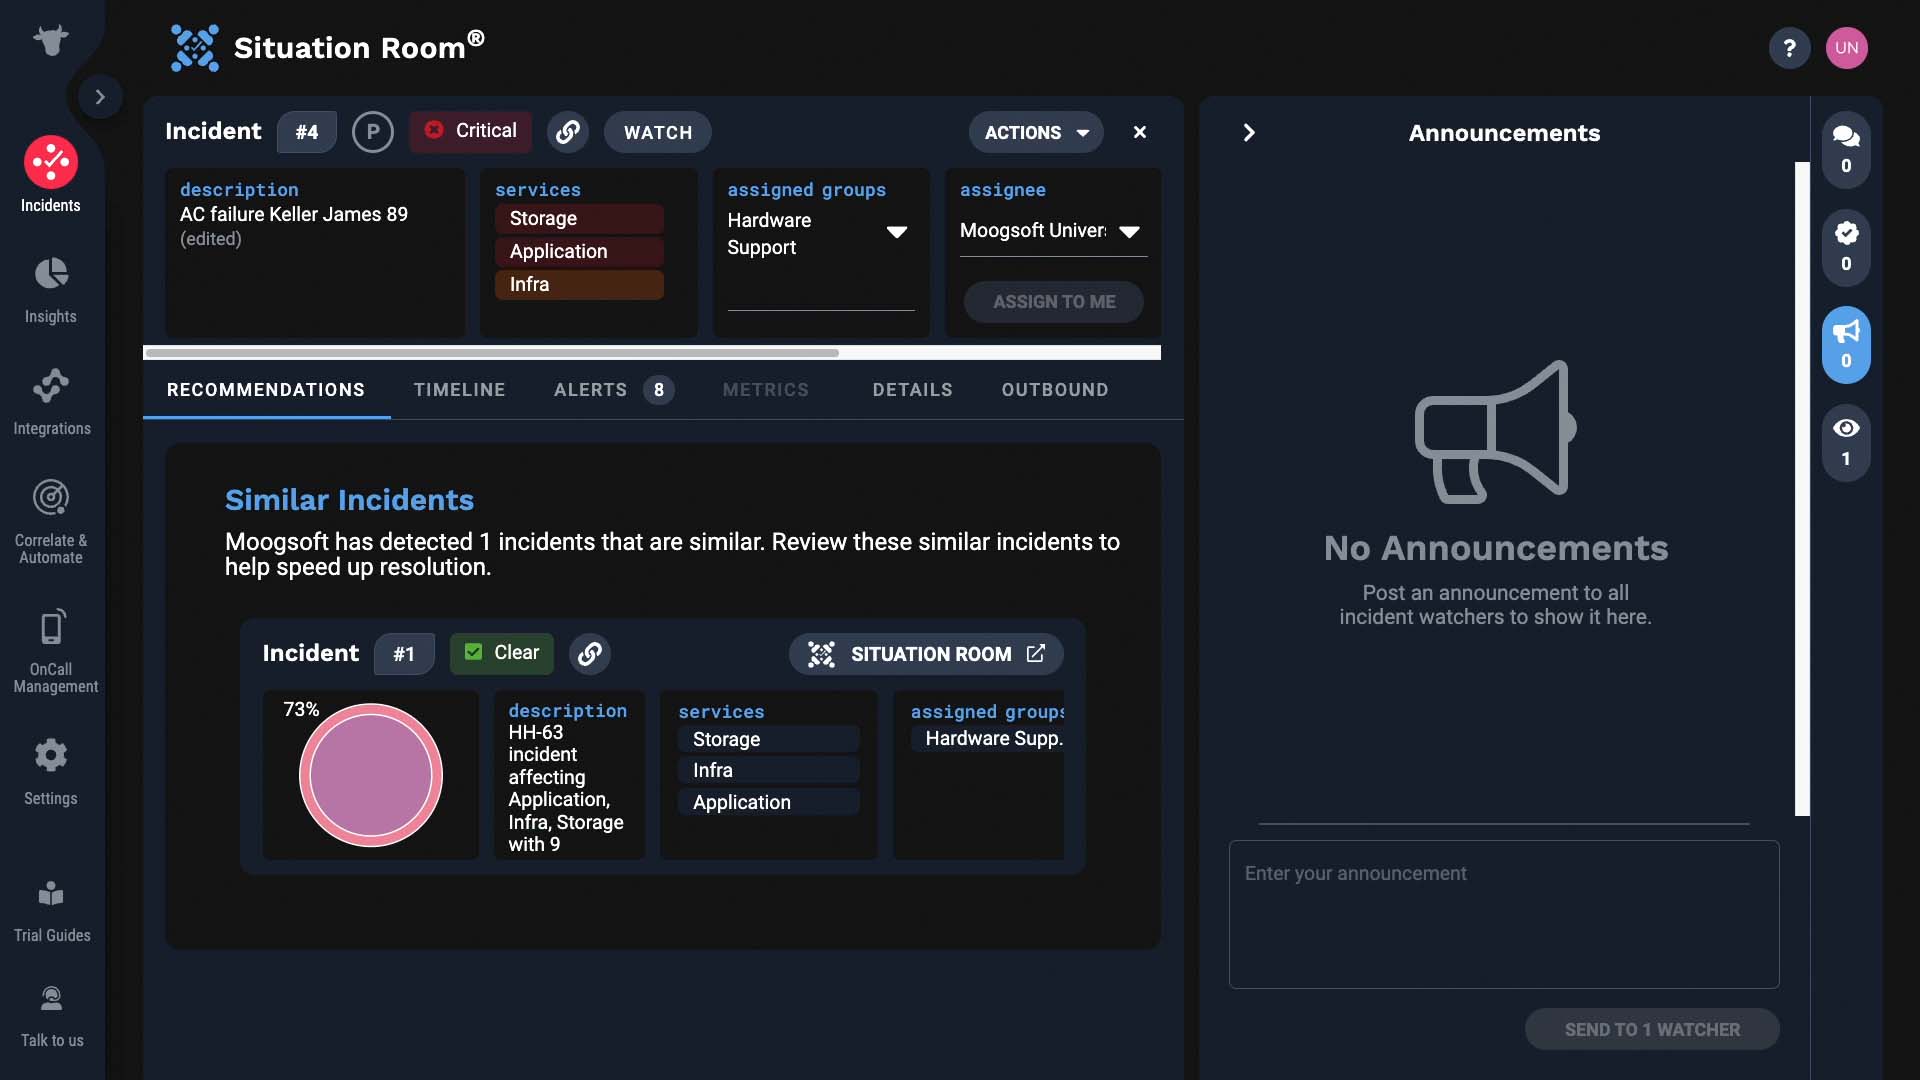This screenshot has width=1920, height=1080.
Task: Click the 73% similarity circle chart
Action: [x=371, y=775]
